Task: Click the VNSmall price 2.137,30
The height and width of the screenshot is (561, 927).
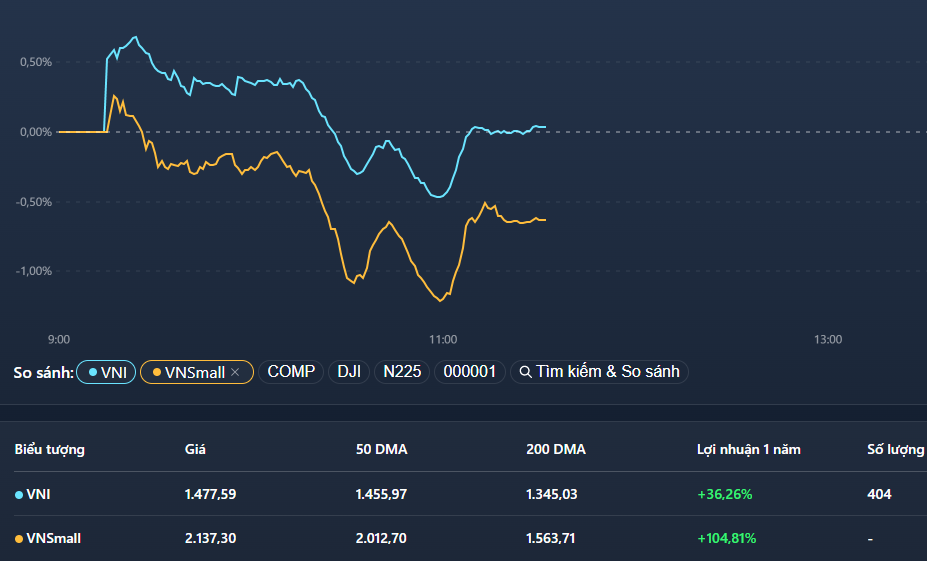Action: (x=210, y=539)
